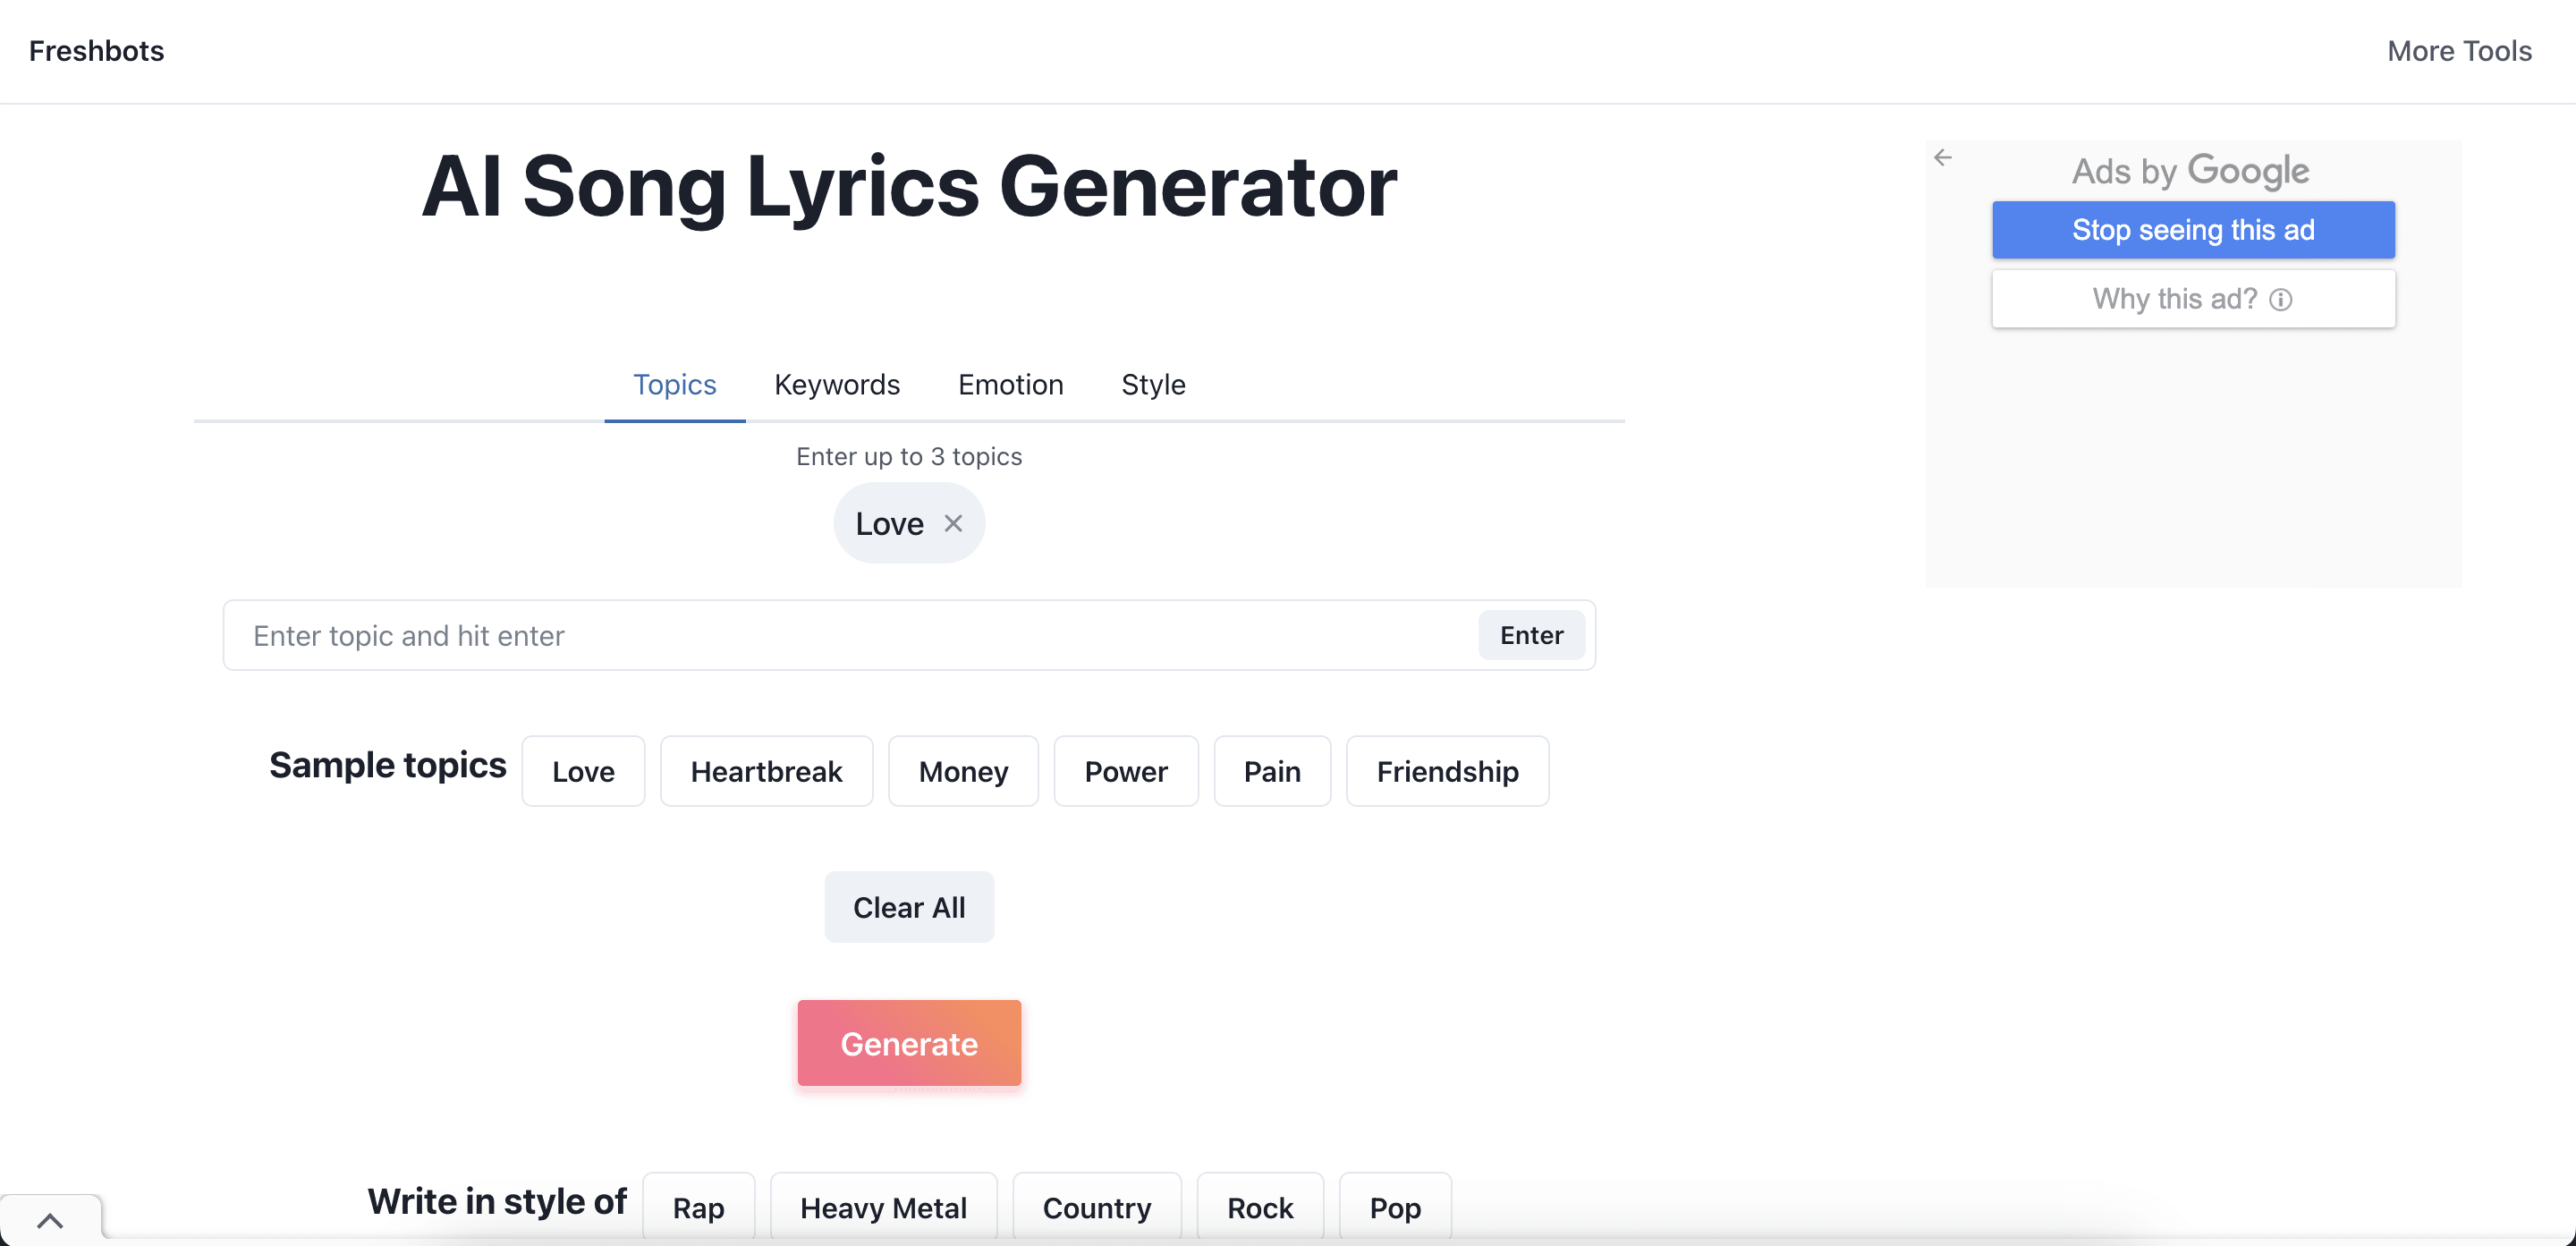Click the Enter button in input
2576x1246 pixels.
point(1531,634)
